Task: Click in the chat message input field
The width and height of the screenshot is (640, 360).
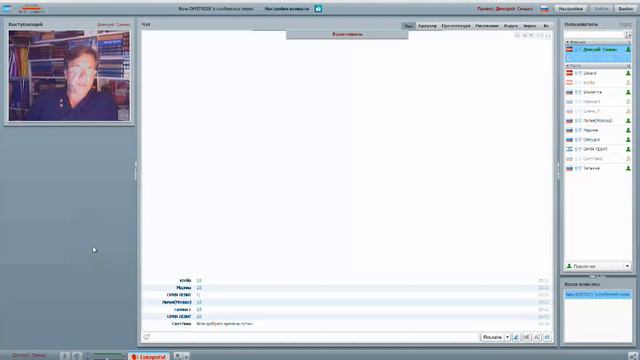Action: pyautogui.click(x=314, y=337)
